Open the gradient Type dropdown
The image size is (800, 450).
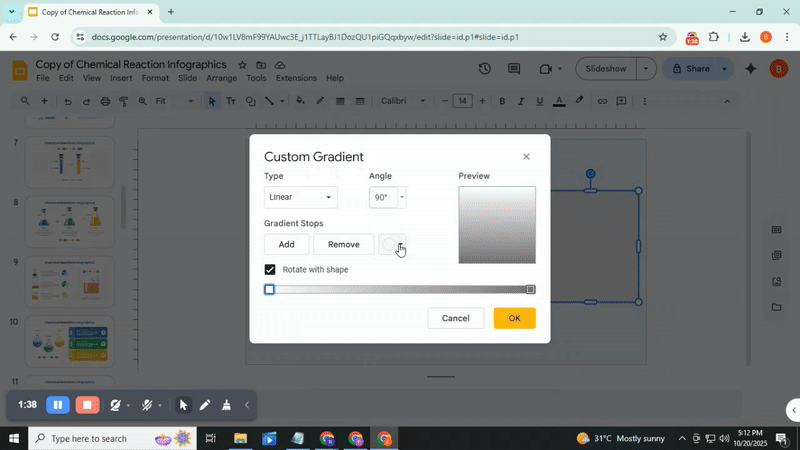pos(300,198)
